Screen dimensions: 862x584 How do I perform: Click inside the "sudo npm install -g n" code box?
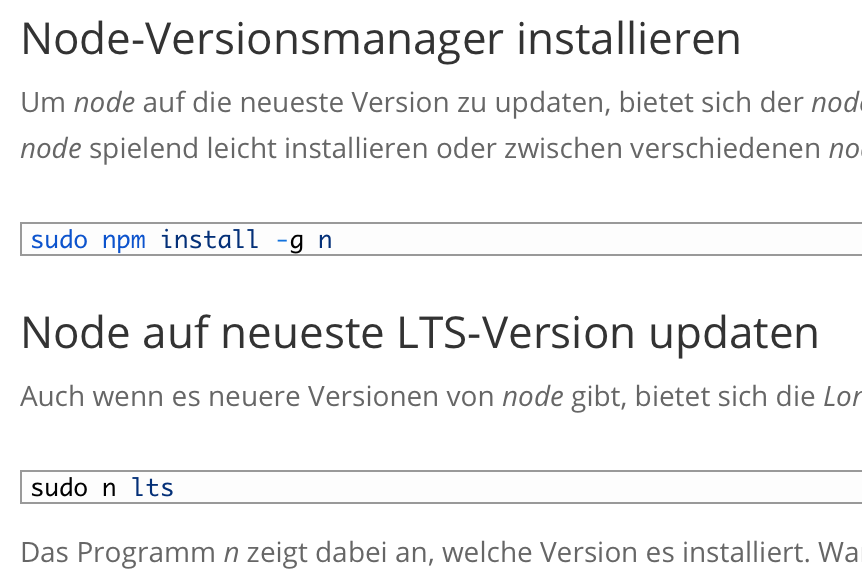[x=600, y=240]
